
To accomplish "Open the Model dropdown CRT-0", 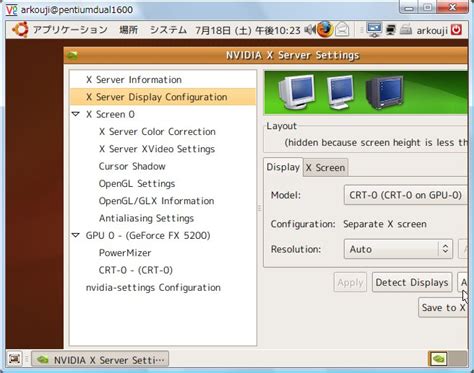I will [x=405, y=195].
